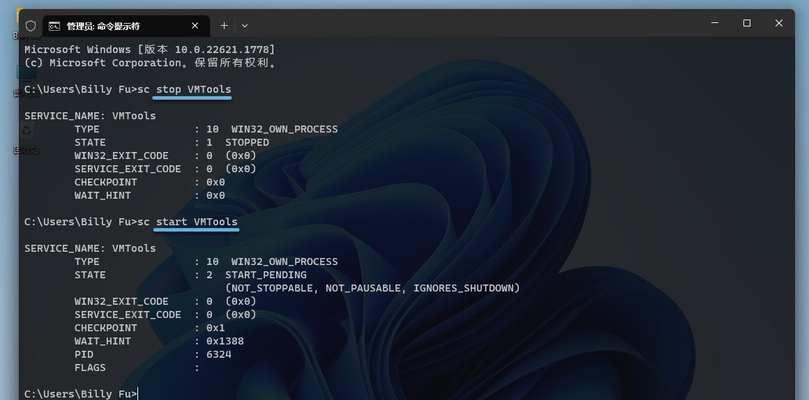Expand the new tab profile dropdown
Screen dimensions: 809x400
point(245,26)
